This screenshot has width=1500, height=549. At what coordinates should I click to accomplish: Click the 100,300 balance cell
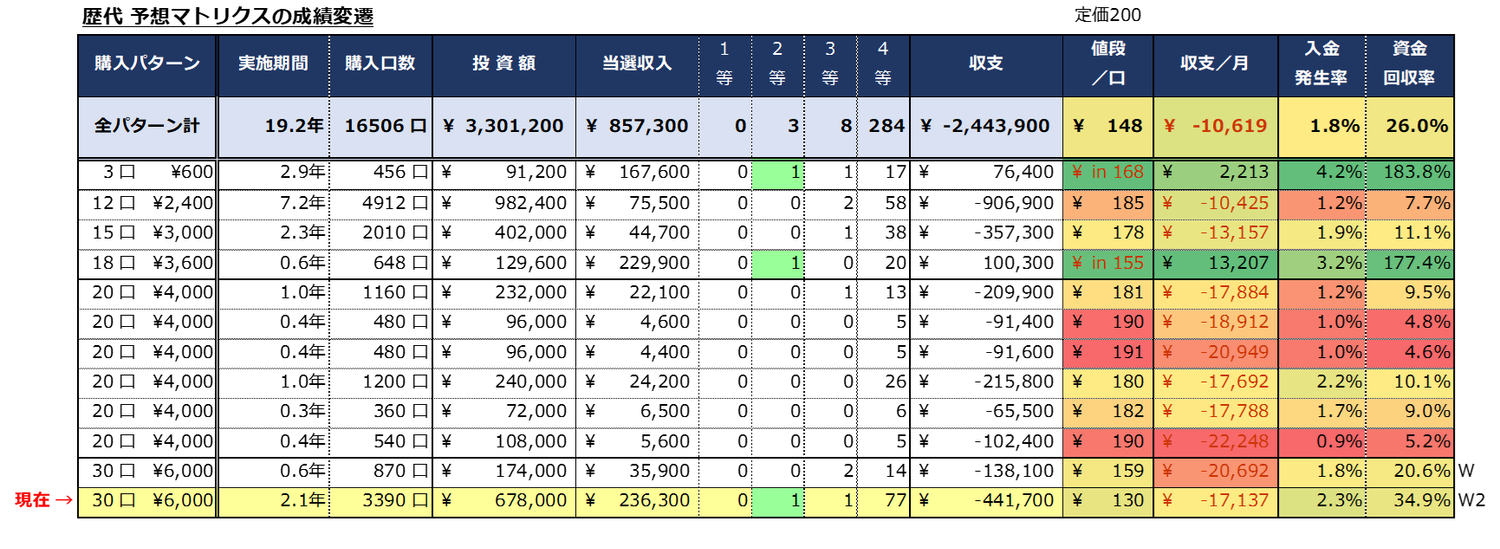click(x=986, y=264)
